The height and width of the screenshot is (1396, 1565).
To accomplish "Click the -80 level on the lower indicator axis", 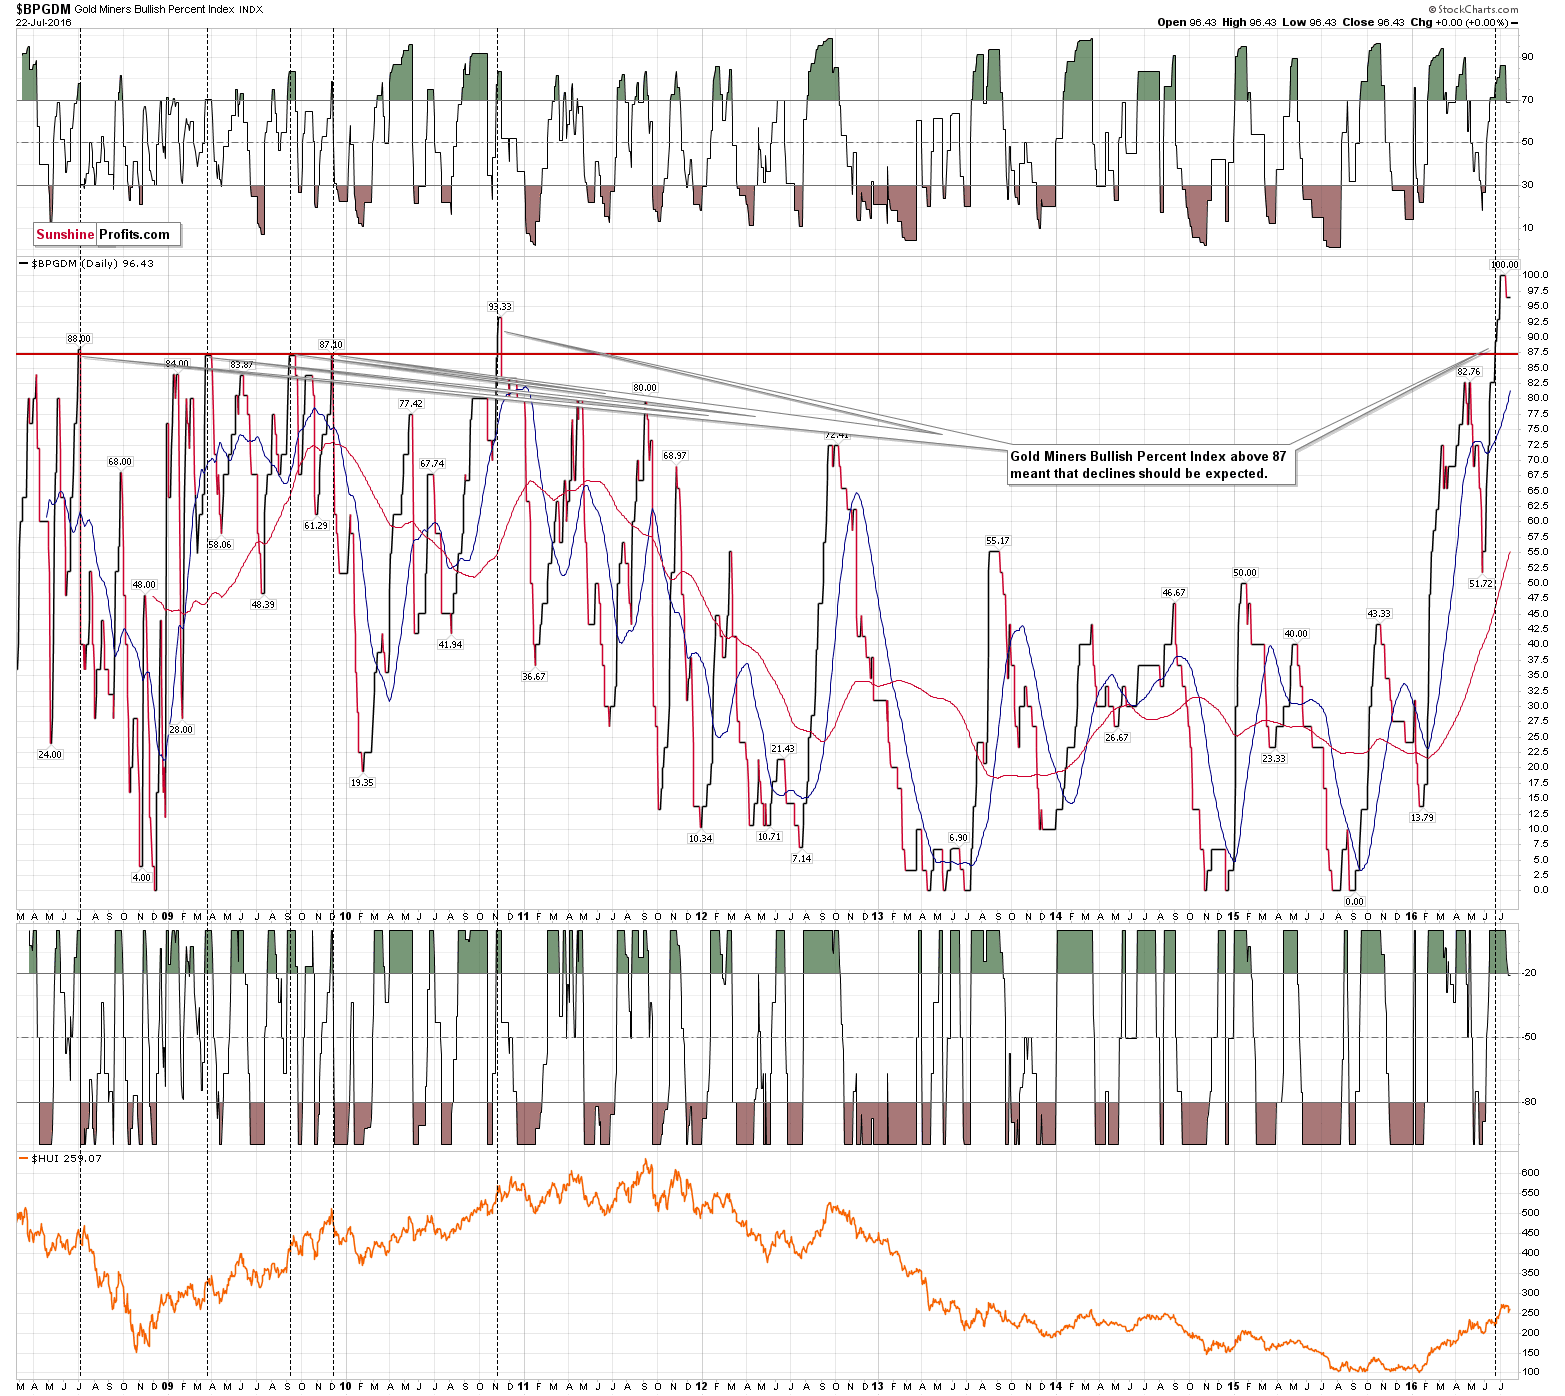I will click(x=1529, y=1102).
